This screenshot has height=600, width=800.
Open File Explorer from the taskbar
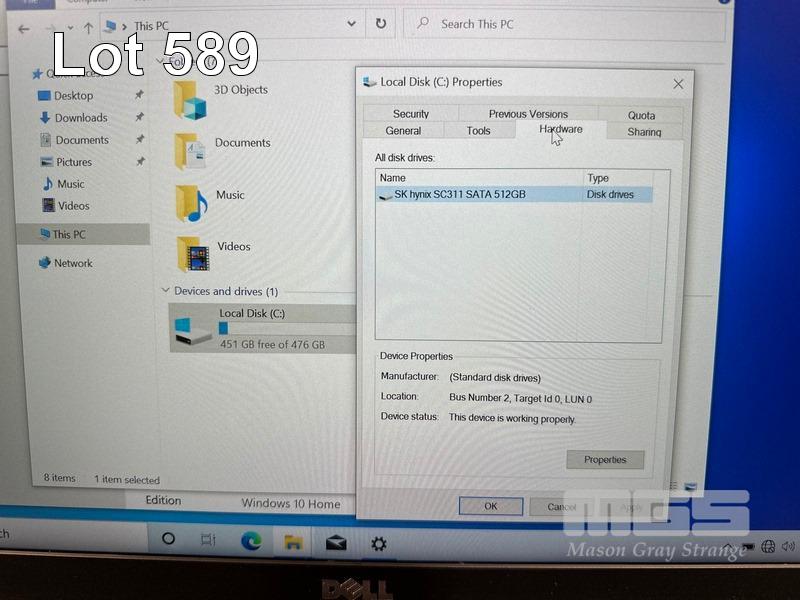293,542
